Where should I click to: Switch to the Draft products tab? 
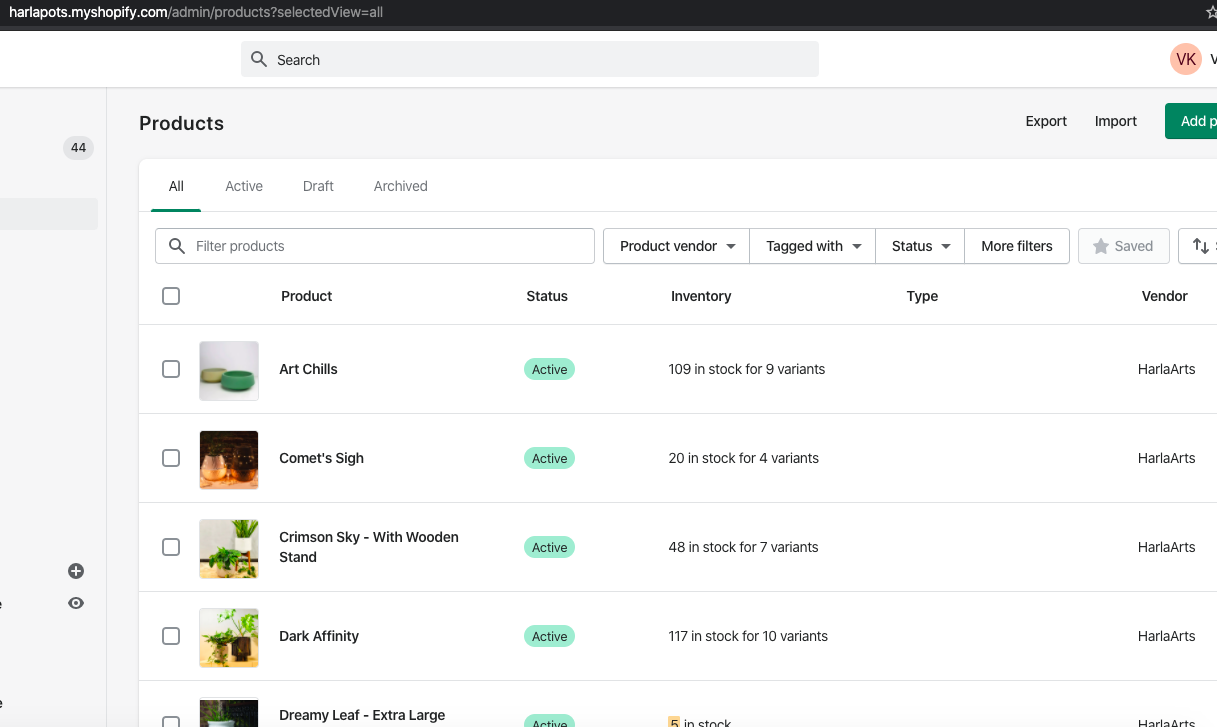[x=318, y=186]
